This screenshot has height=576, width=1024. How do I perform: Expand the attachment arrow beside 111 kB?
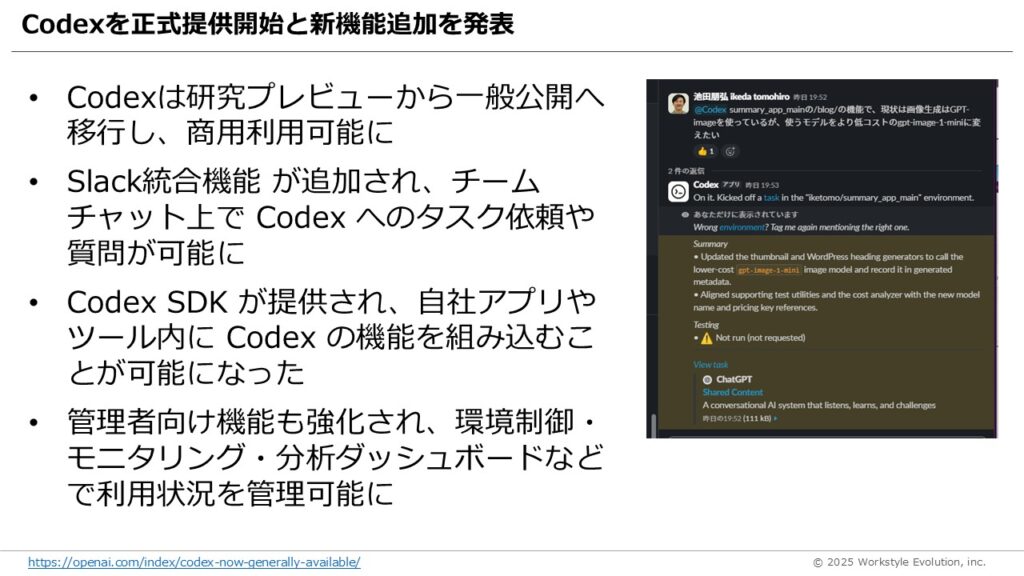(776, 419)
